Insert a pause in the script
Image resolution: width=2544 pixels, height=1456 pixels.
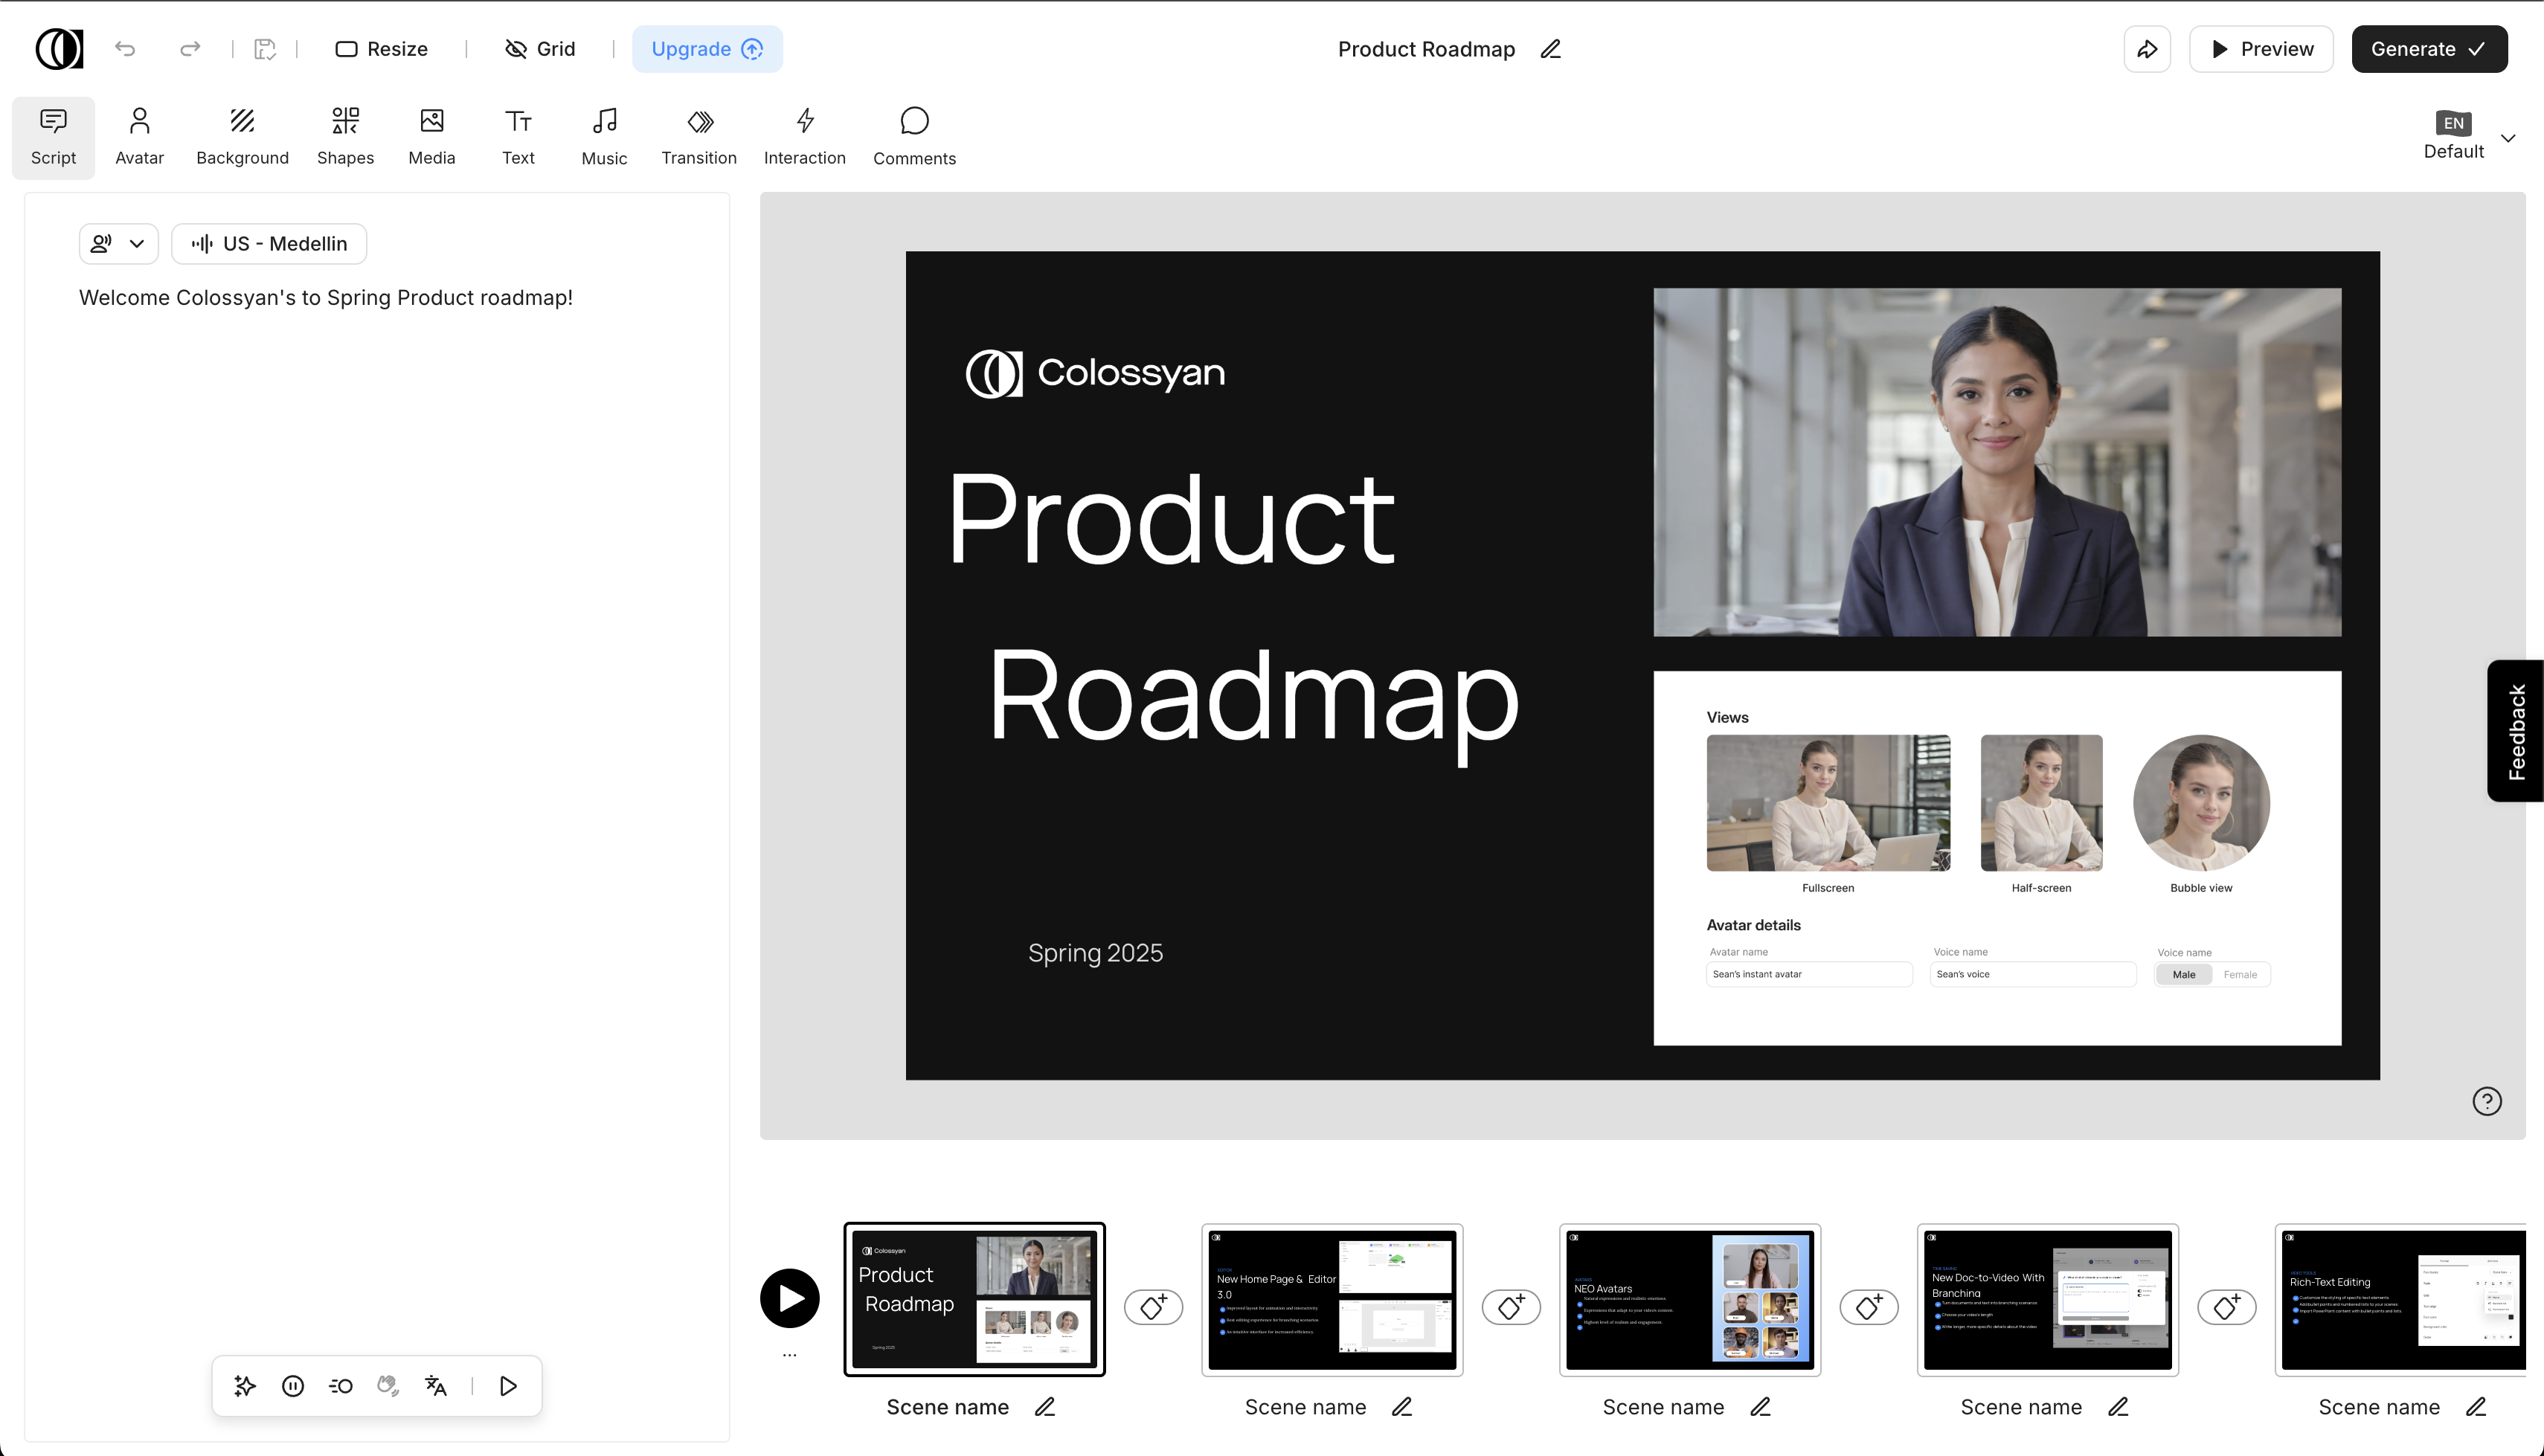click(x=293, y=1385)
